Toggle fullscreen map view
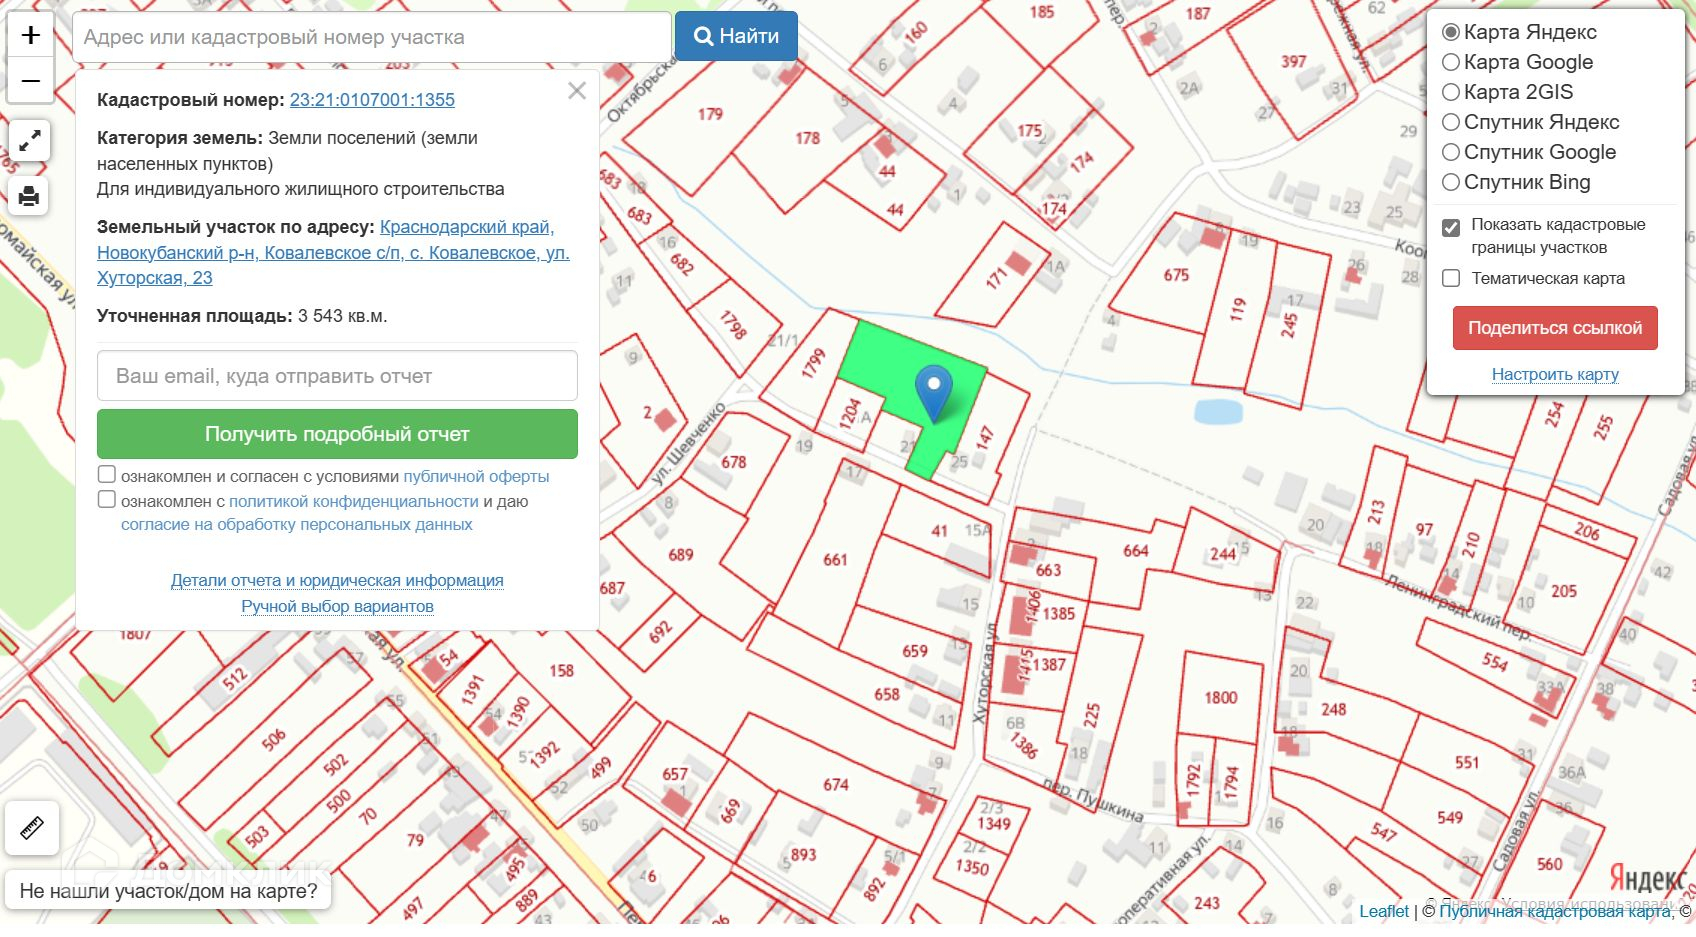 point(30,141)
